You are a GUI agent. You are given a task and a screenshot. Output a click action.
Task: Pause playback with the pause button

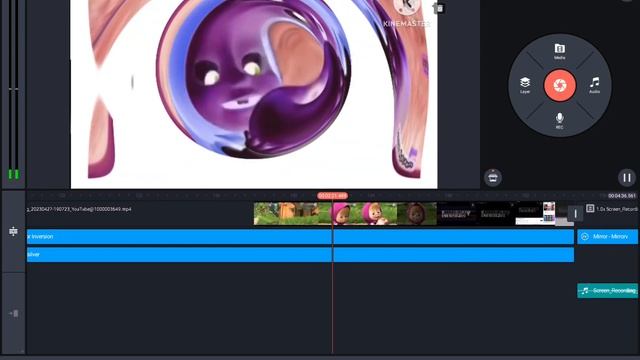(x=627, y=178)
